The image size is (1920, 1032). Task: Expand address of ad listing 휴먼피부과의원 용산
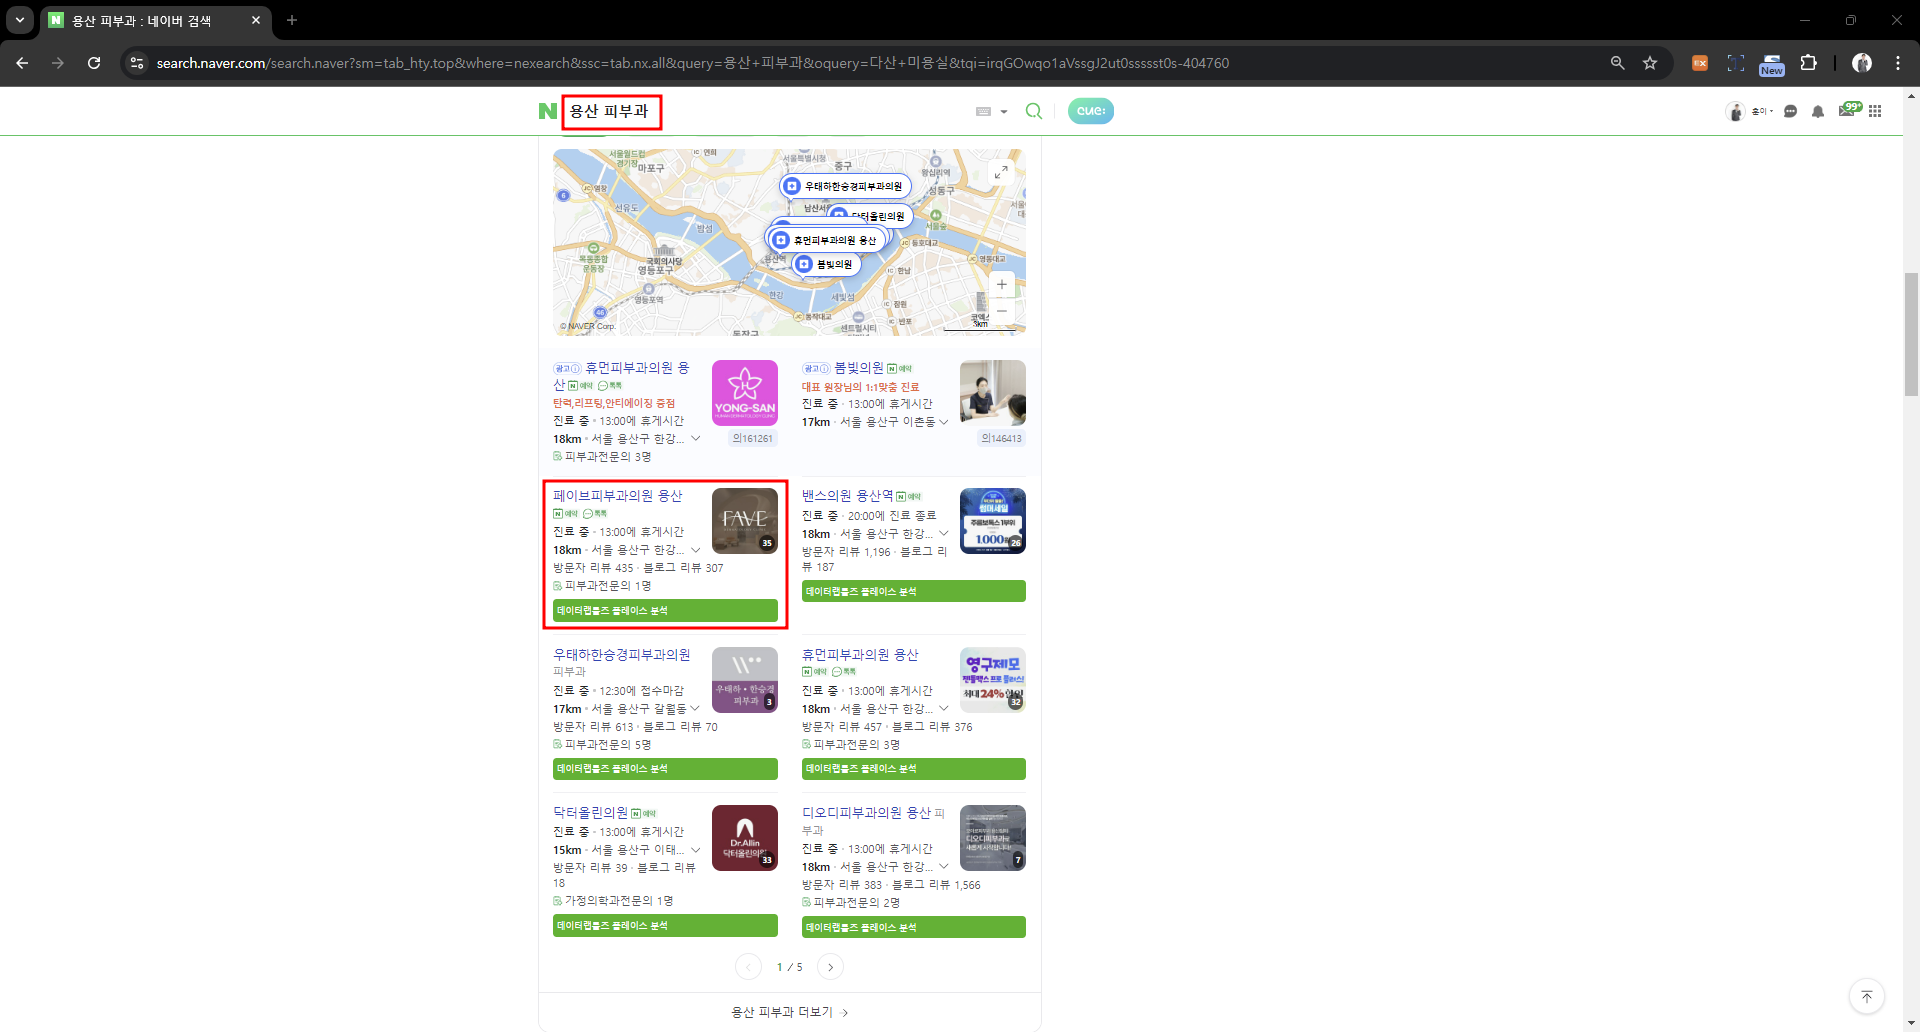(x=696, y=439)
